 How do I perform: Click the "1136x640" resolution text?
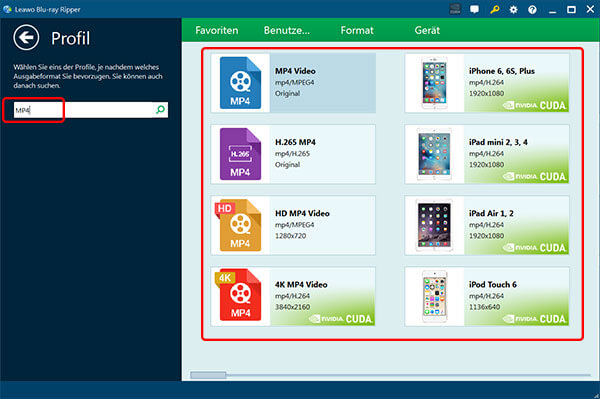[484, 307]
